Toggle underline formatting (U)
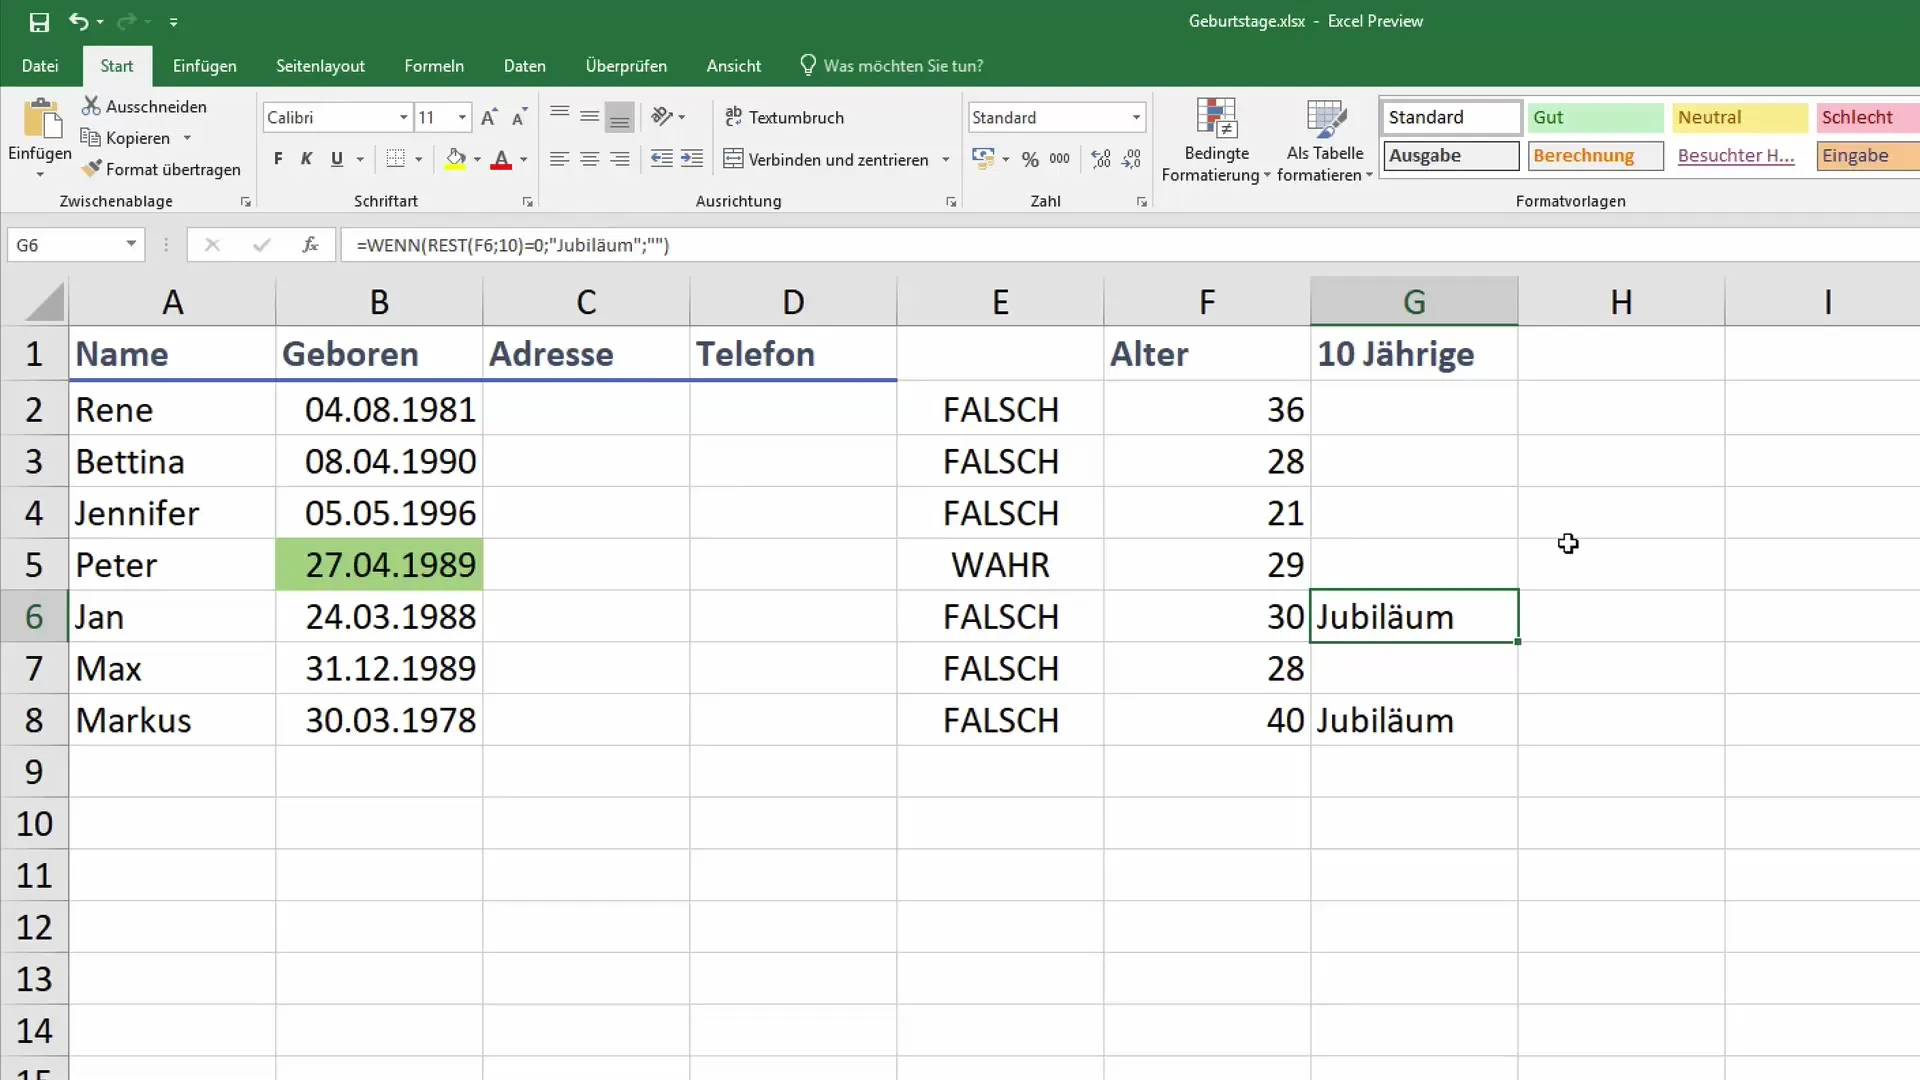1920x1080 pixels. (x=337, y=159)
